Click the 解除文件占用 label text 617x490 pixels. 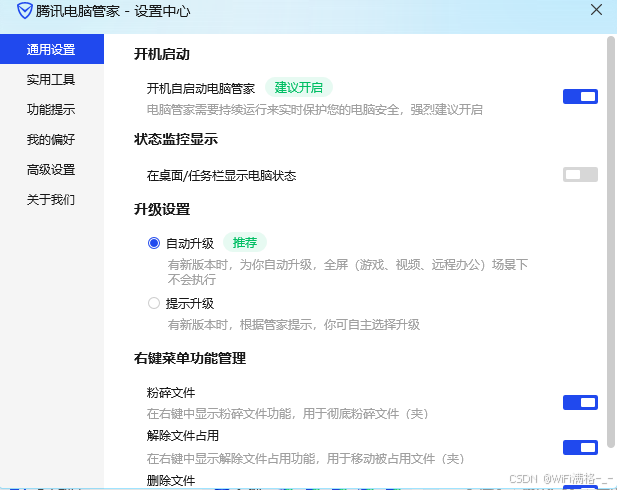pyautogui.click(x=183, y=435)
